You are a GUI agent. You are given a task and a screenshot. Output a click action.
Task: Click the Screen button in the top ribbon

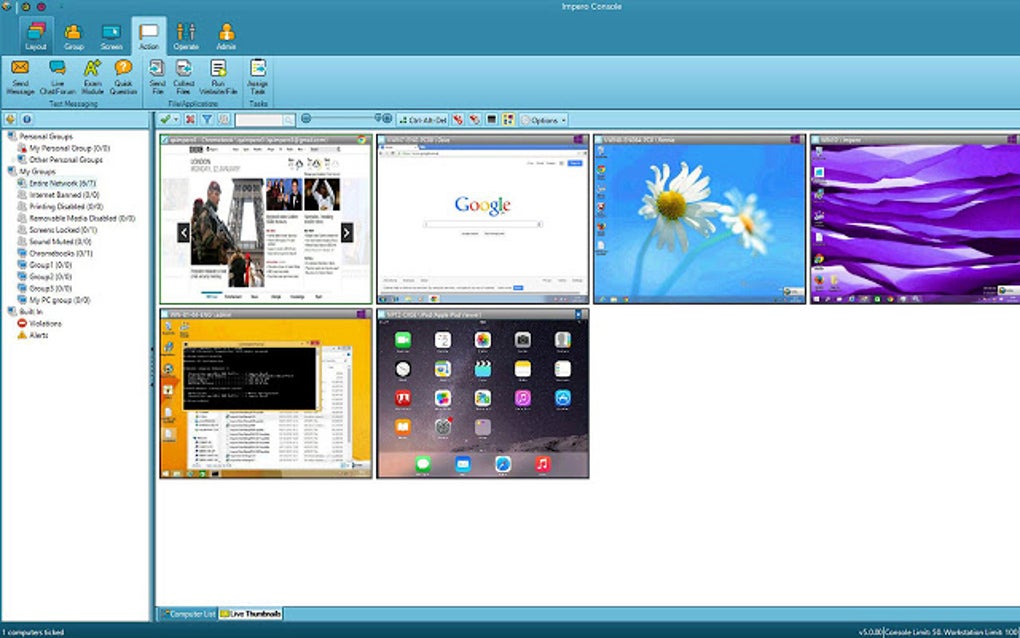pos(112,35)
